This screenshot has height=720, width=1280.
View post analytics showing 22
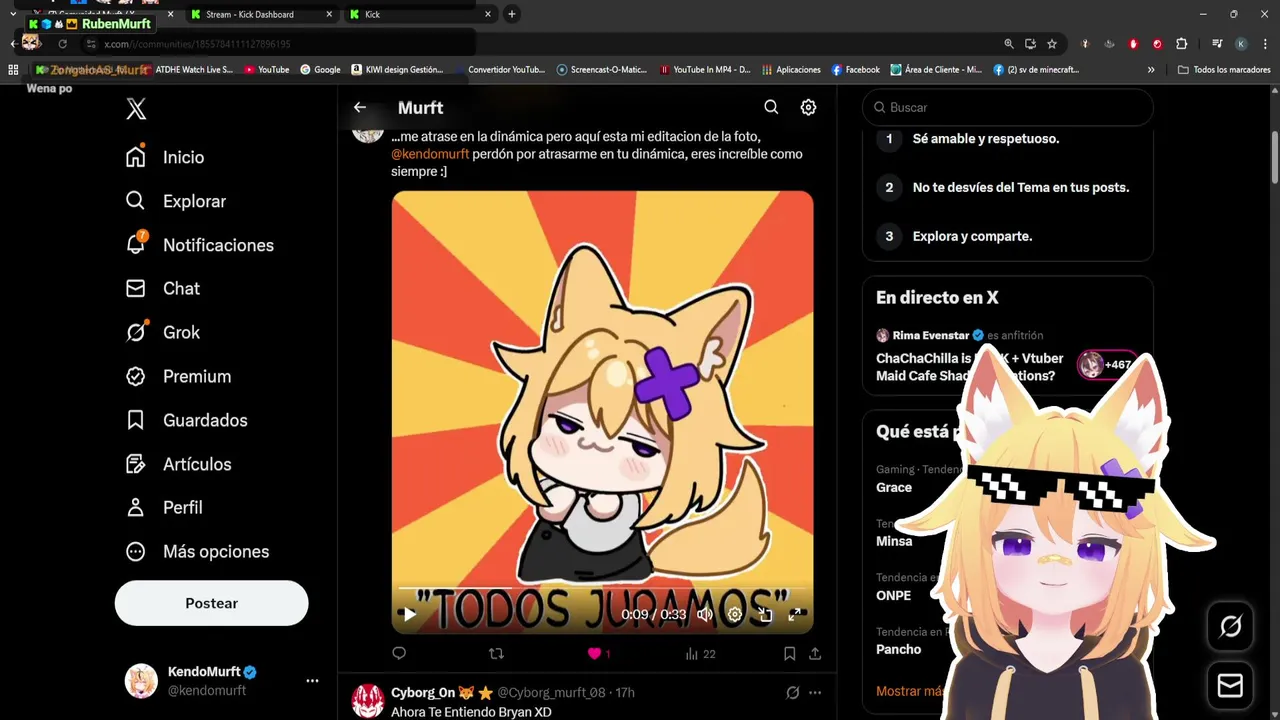[700, 653]
